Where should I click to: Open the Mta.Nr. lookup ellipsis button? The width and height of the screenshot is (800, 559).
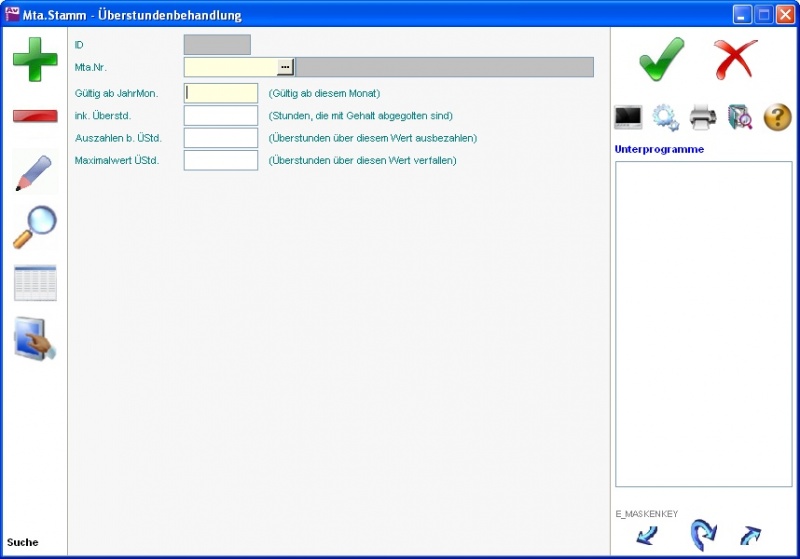click(x=285, y=67)
